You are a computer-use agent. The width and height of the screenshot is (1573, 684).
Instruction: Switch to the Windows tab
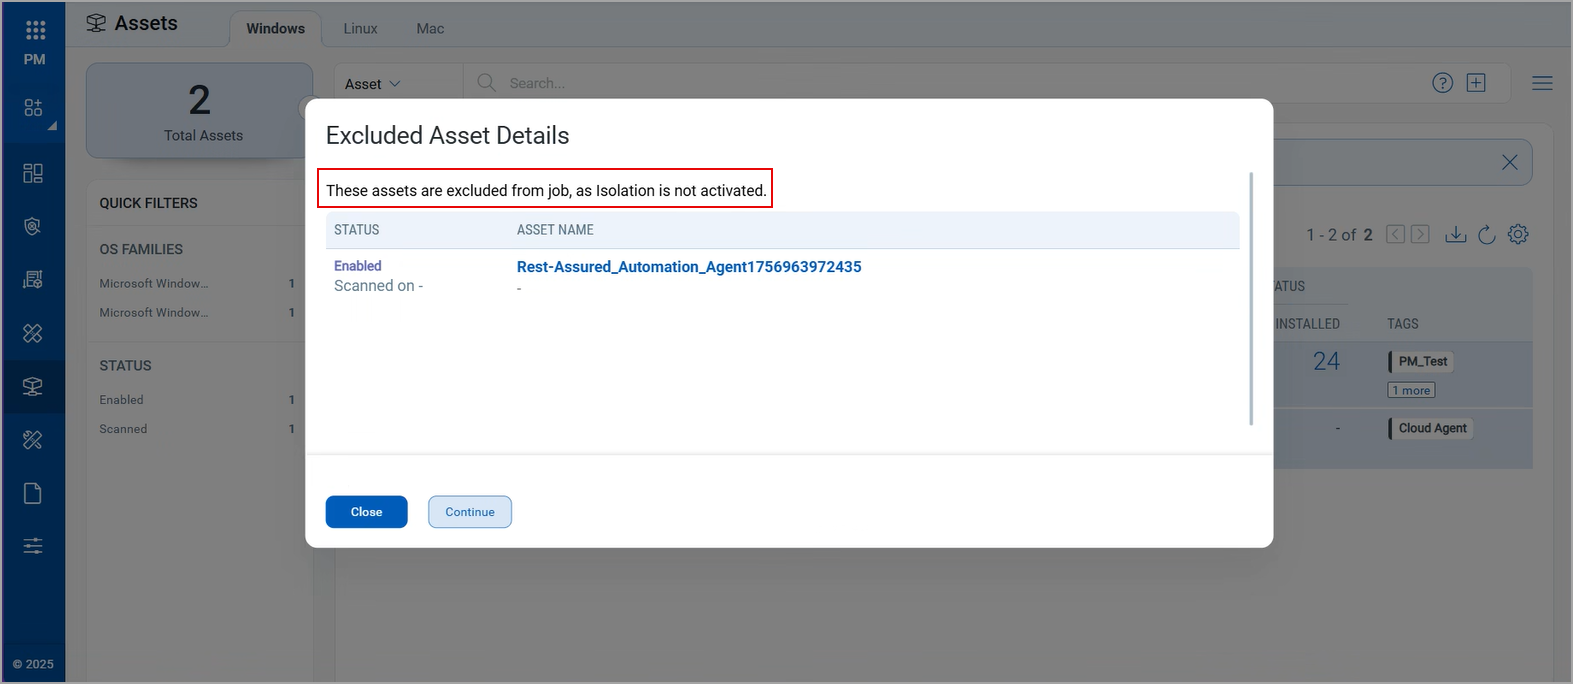coord(275,28)
